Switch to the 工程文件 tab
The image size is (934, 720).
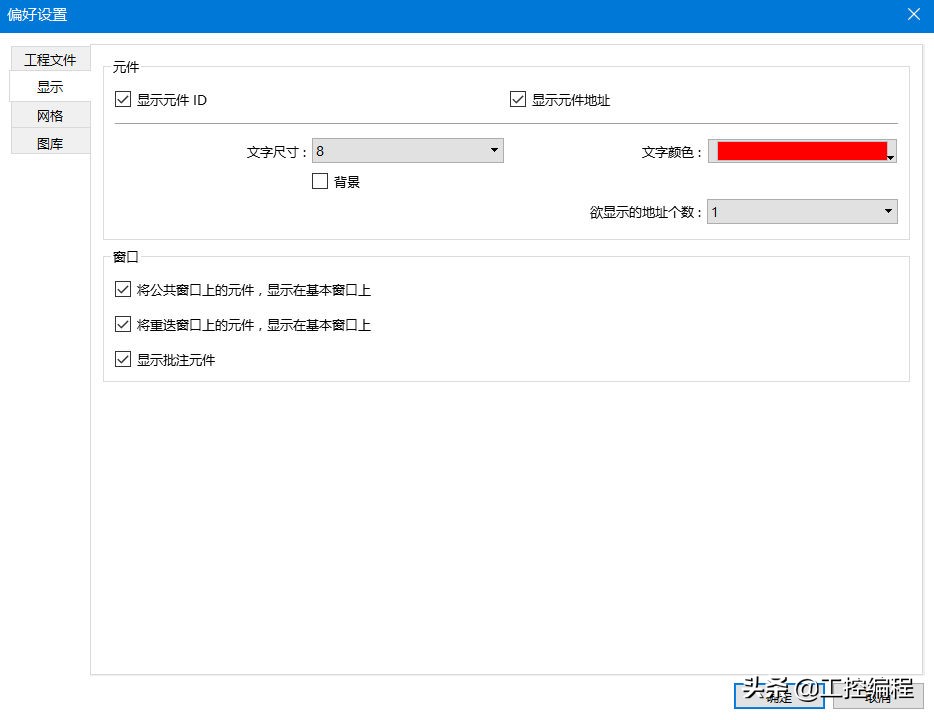50,58
